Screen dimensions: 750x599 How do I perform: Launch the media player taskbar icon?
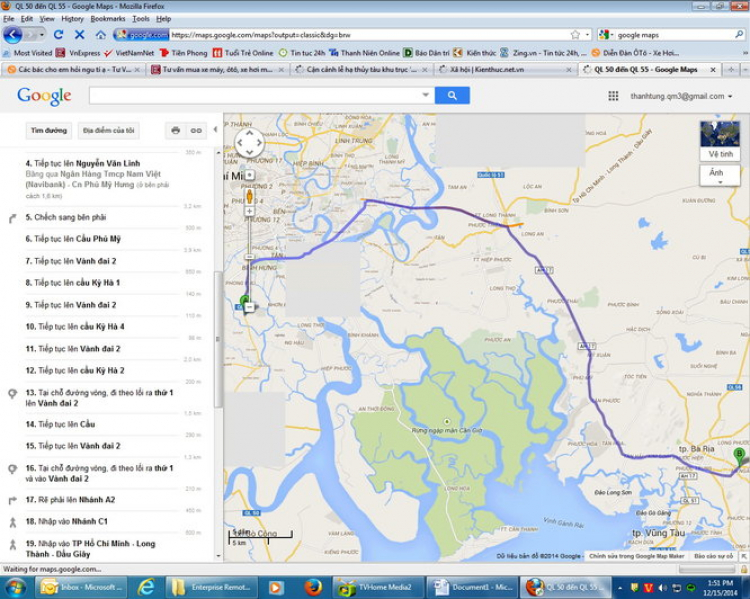point(275,587)
